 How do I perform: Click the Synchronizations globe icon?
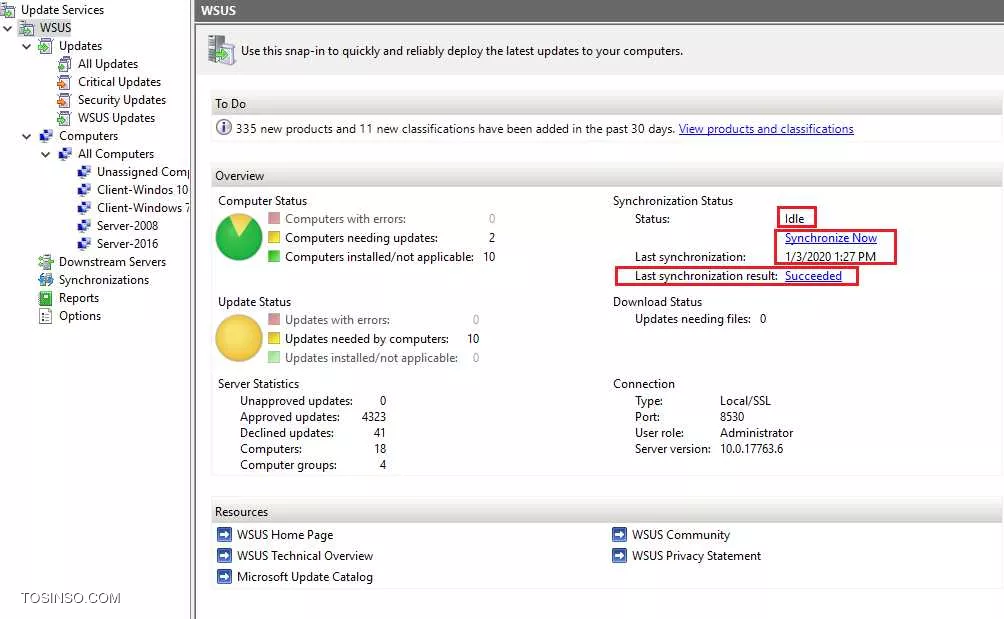(45, 280)
